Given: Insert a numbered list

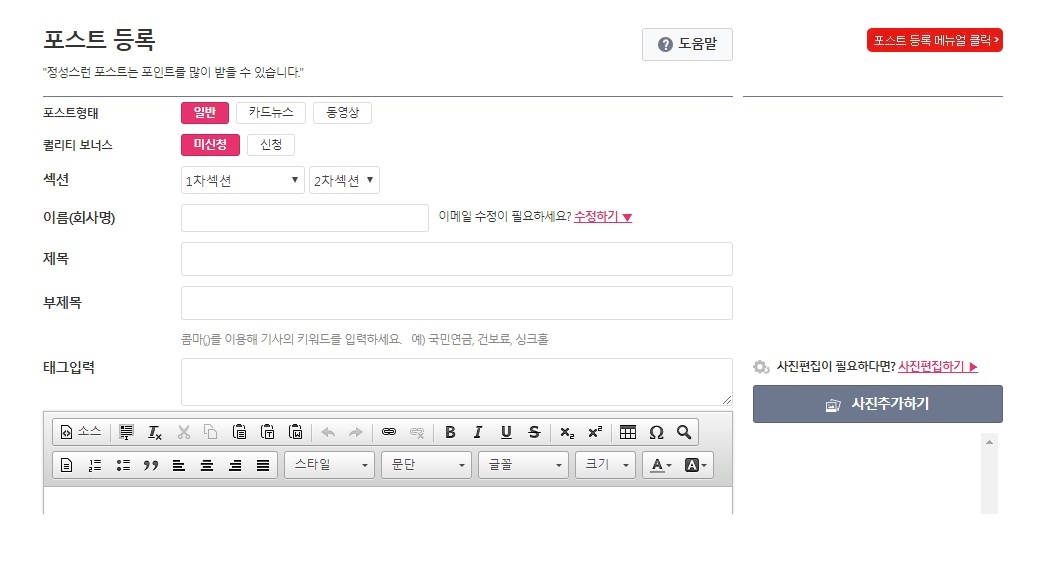Looking at the screenshot, I should [95, 465].
